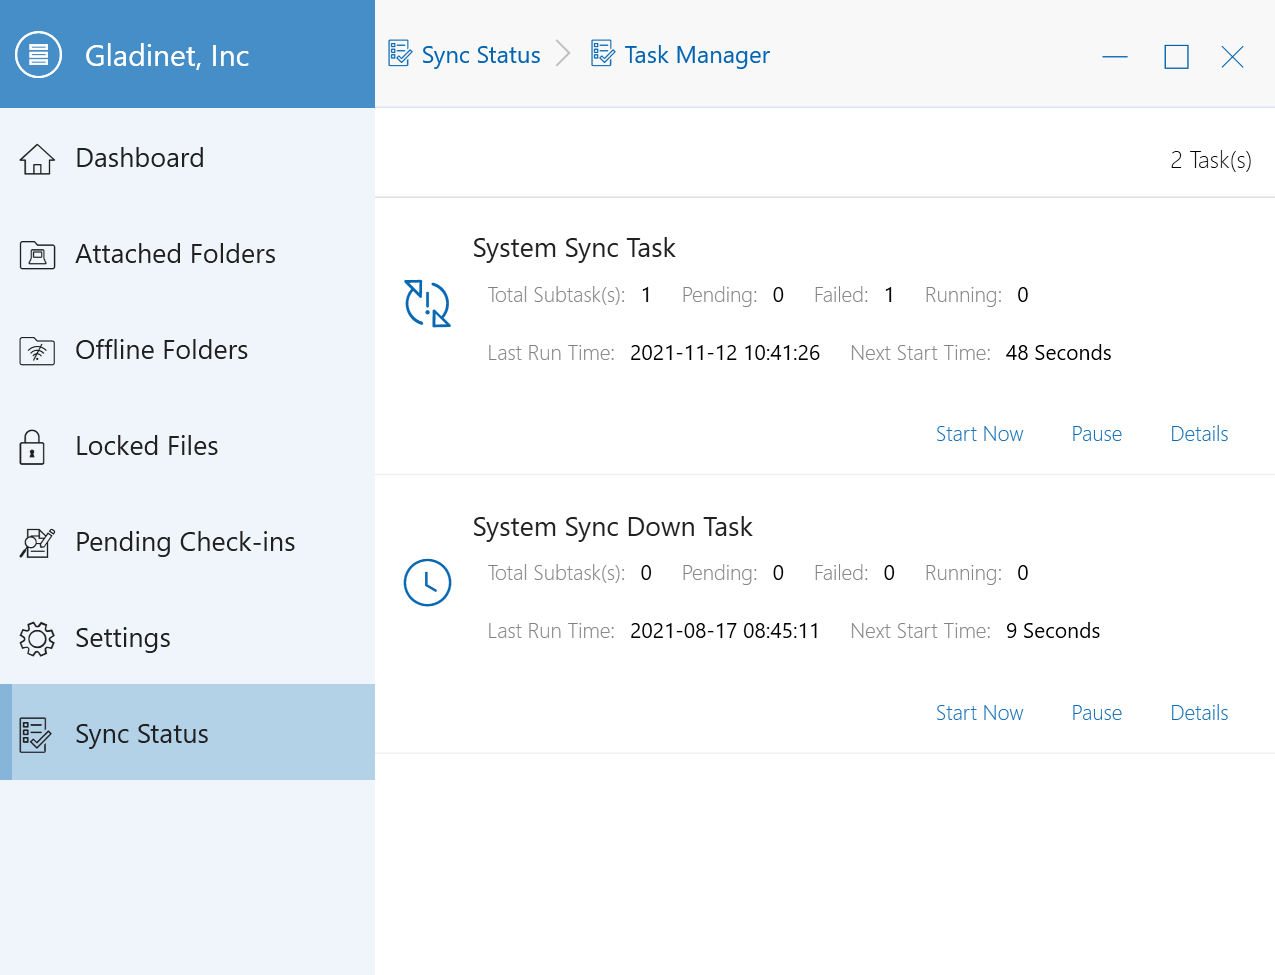Click the 48 Seconds next start value
This screenshot has width=1275, height=975.
coord(1058,353)
